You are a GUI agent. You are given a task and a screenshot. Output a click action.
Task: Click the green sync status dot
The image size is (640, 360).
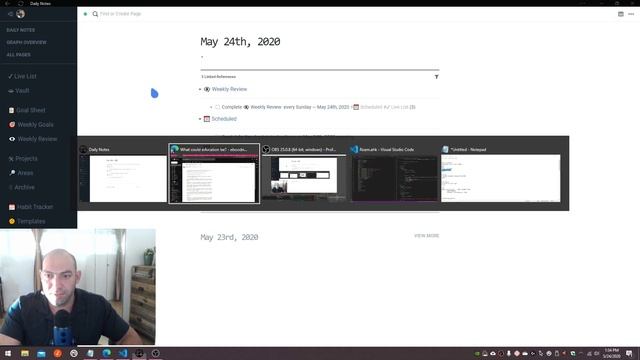coord(85,14)
